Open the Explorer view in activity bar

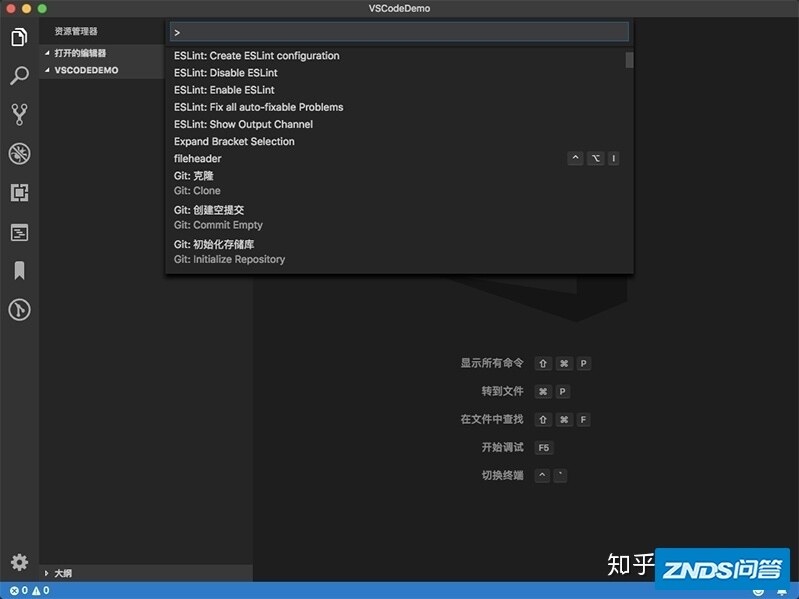(x=19, y=37)
